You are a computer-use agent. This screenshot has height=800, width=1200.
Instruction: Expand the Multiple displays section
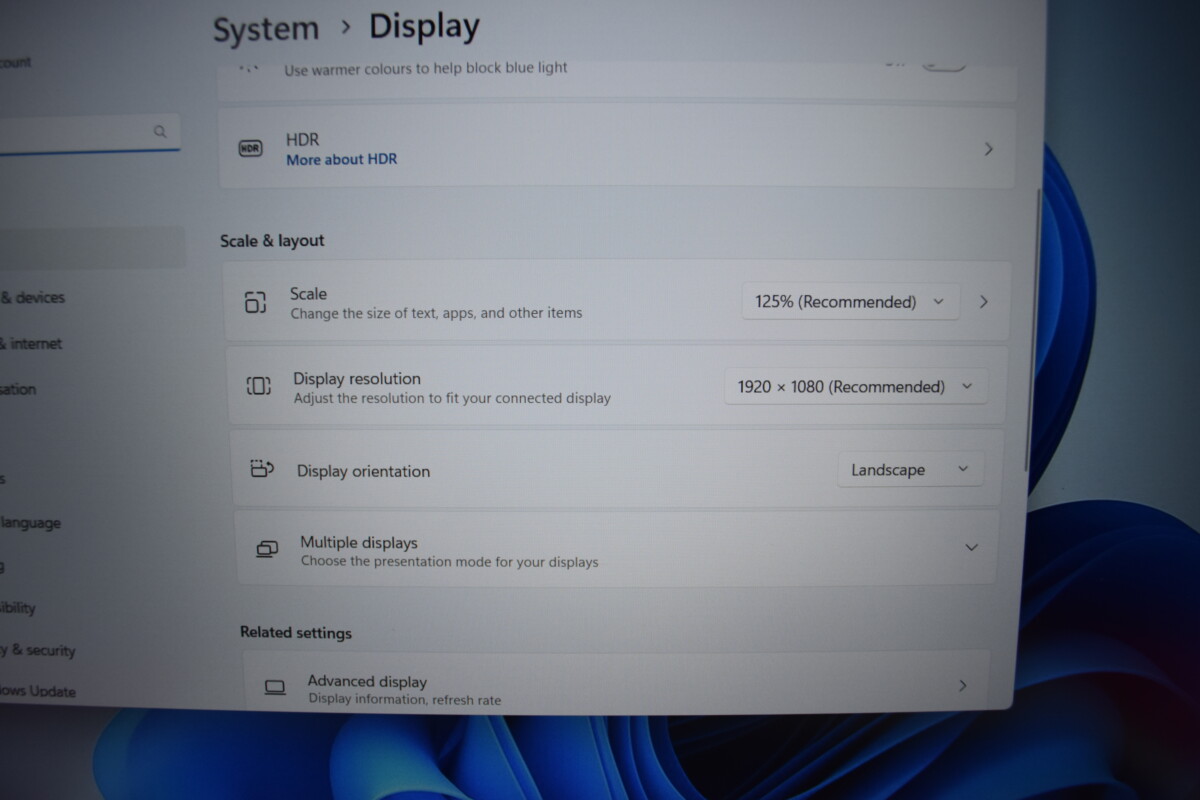click(x=970, y=547)
